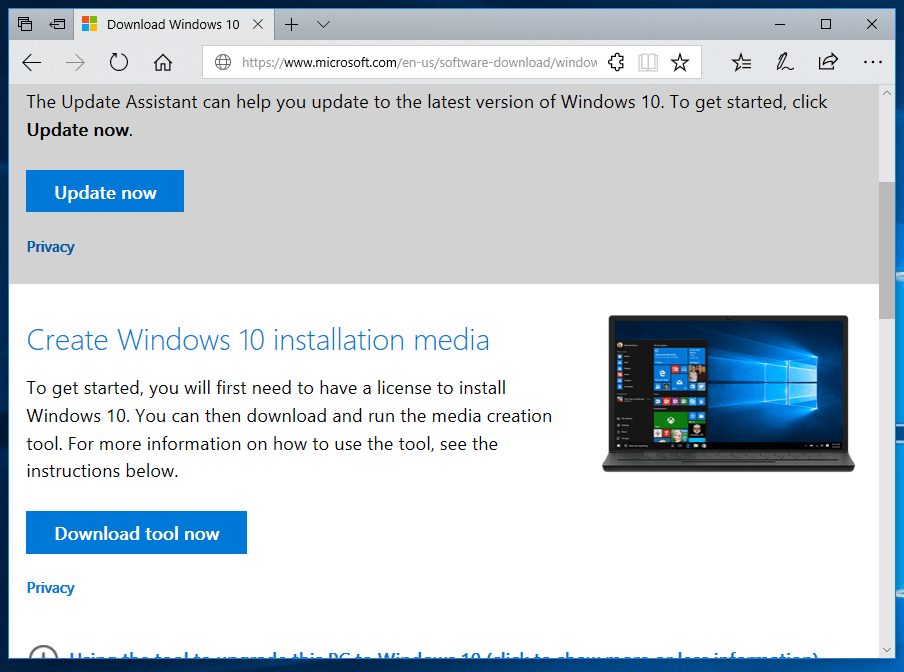The image size is (904, 672).
Task: Close the Edge window
Action: click(872, 24)
